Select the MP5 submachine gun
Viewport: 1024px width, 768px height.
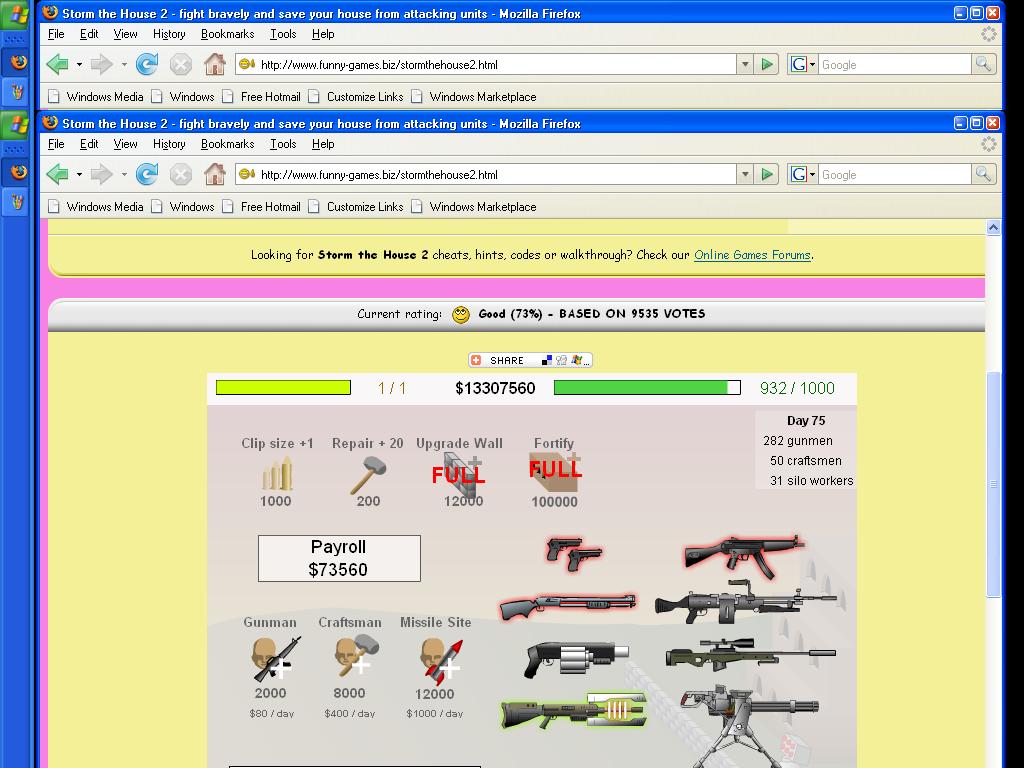pos(744,556)
